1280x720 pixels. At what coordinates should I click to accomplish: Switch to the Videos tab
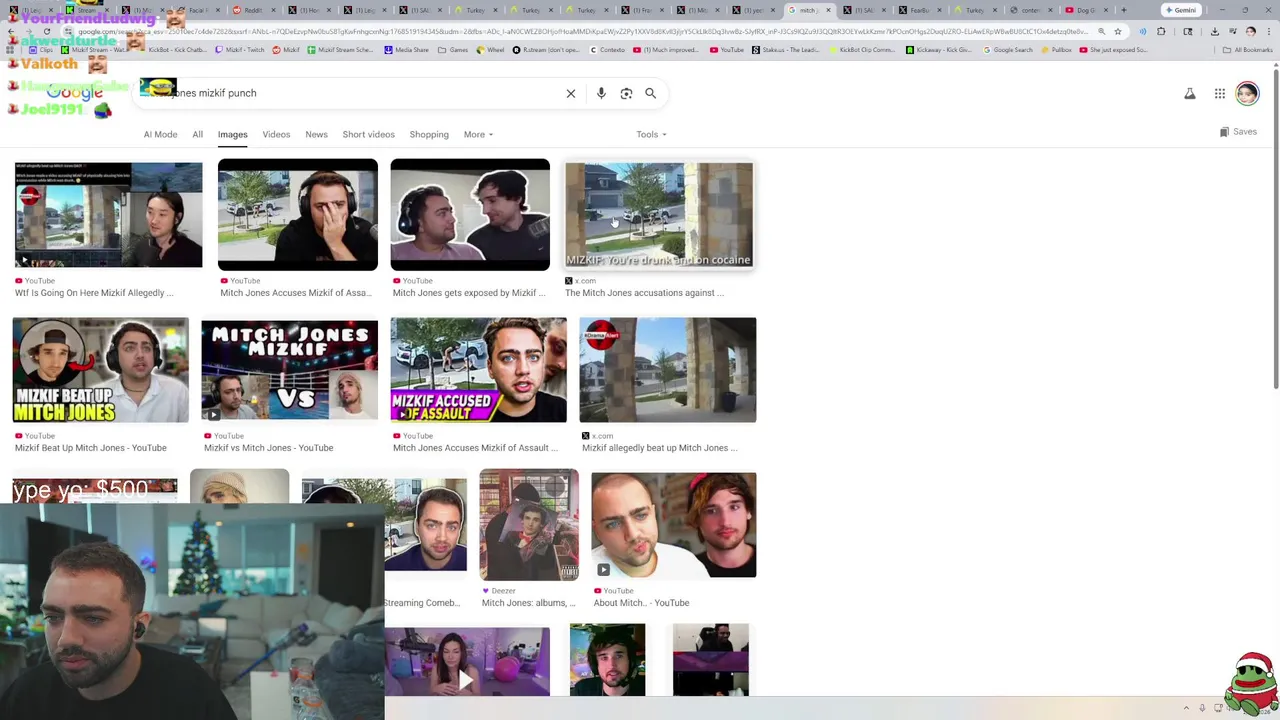(x=276, y=134)
